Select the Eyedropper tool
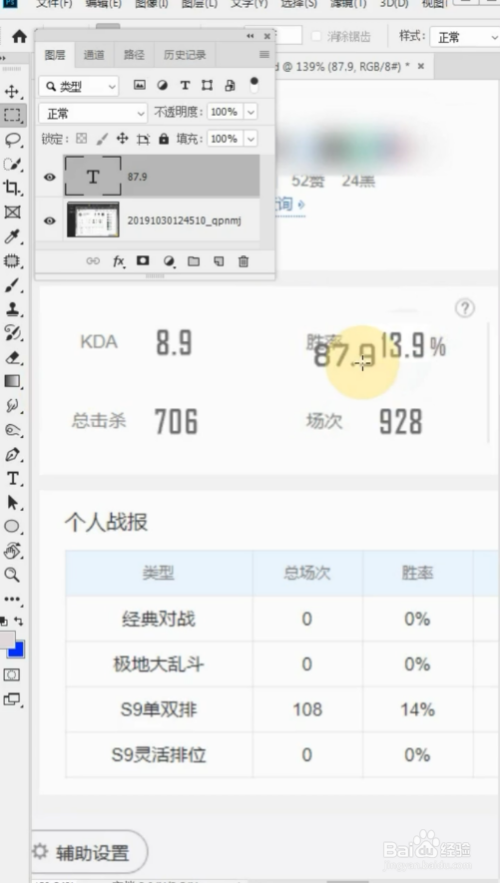The image size is (500, 883). (12, 237)
